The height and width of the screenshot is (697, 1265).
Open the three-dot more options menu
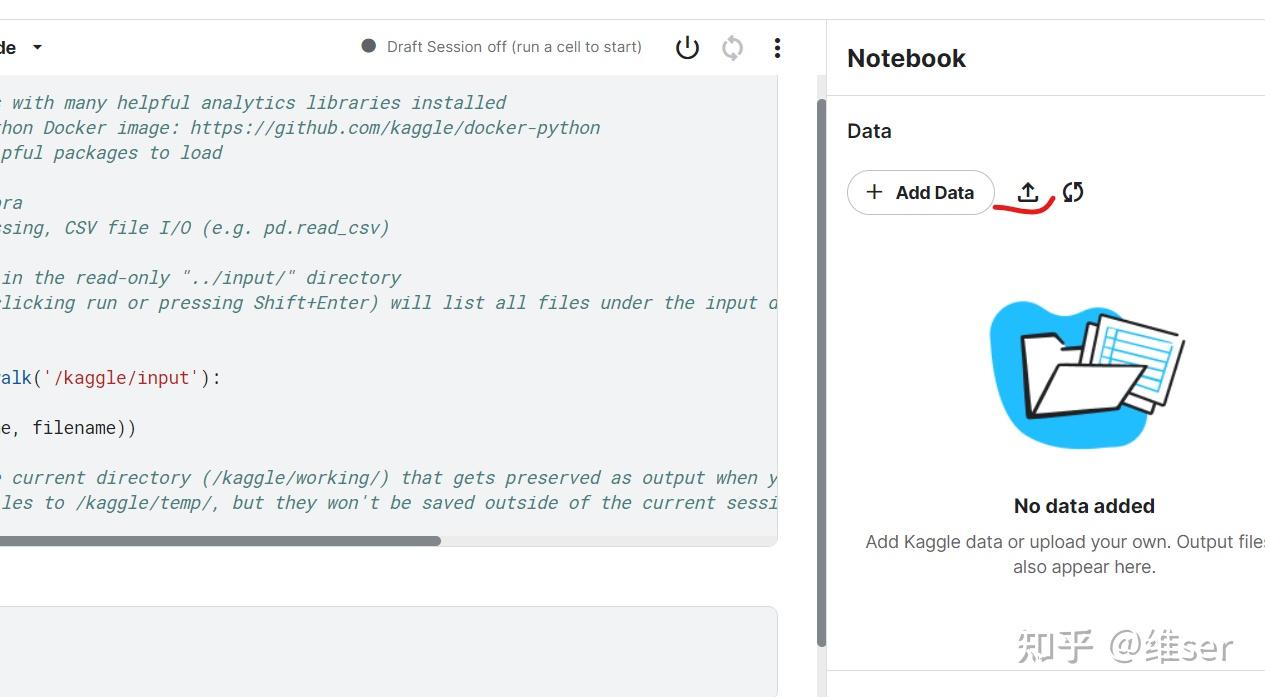tap(777, 47)
